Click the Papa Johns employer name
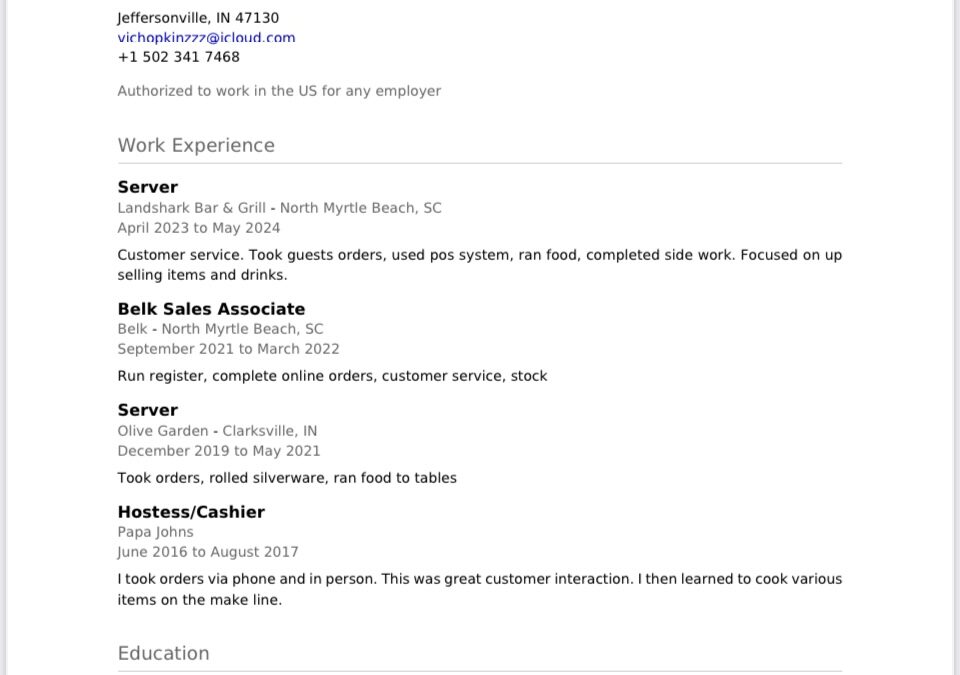This screenshot has width=960, height=675. point(155,532)
